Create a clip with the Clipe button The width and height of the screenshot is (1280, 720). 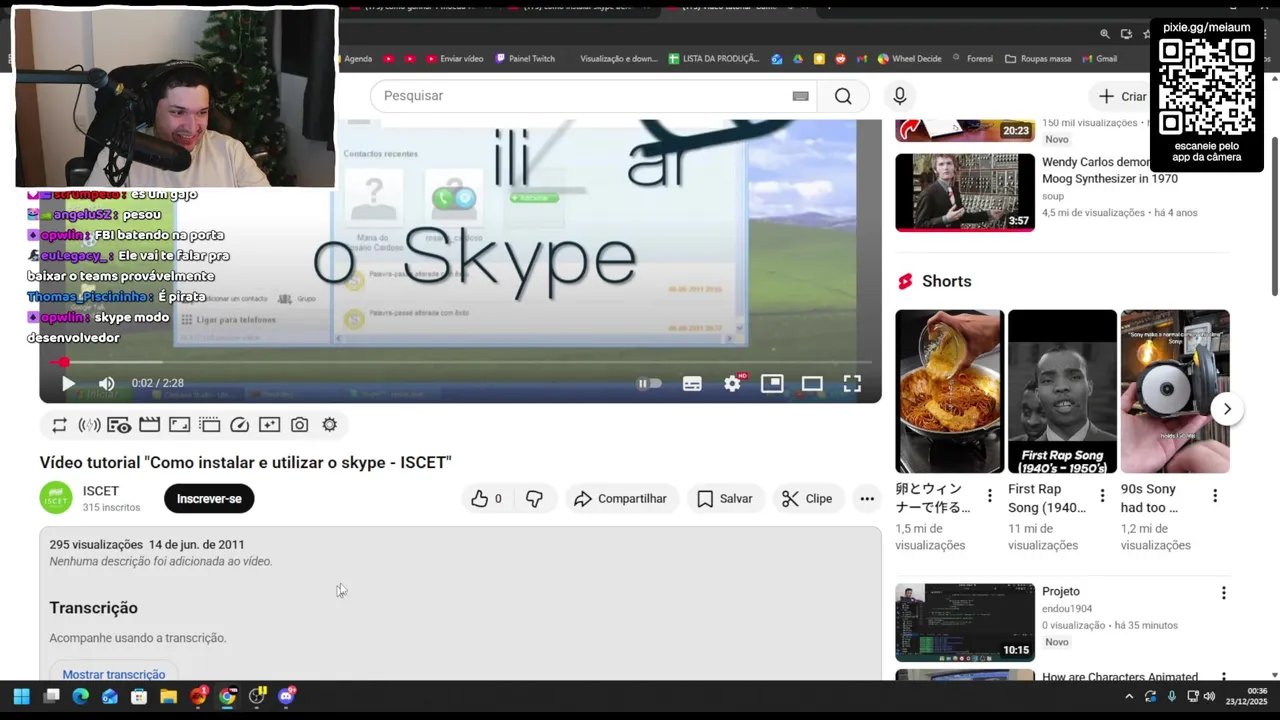click(x=807, y=499)
